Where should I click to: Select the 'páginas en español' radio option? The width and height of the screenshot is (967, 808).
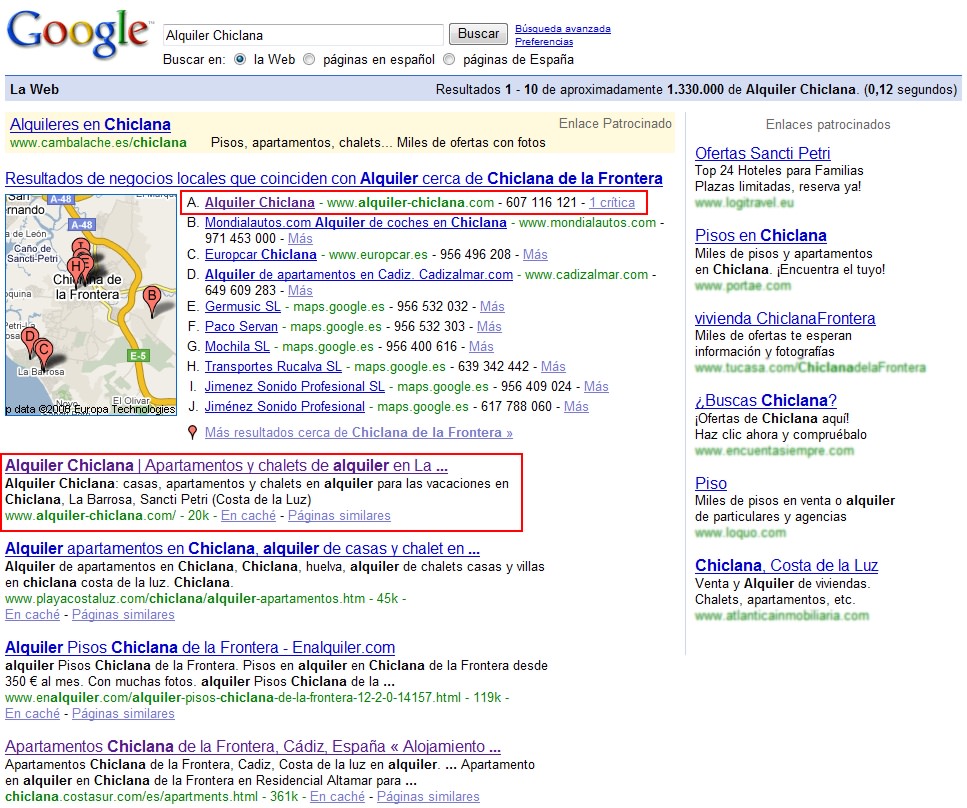point(309,59)
